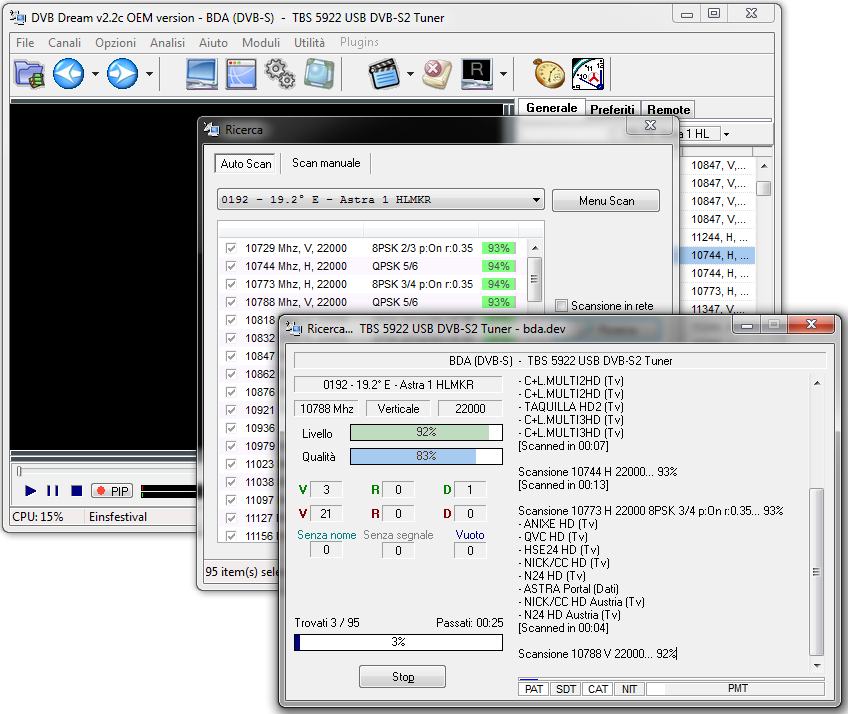Click the green snapshot frame icon
This screenshot has height=714, width=848.
pos(319,74)
